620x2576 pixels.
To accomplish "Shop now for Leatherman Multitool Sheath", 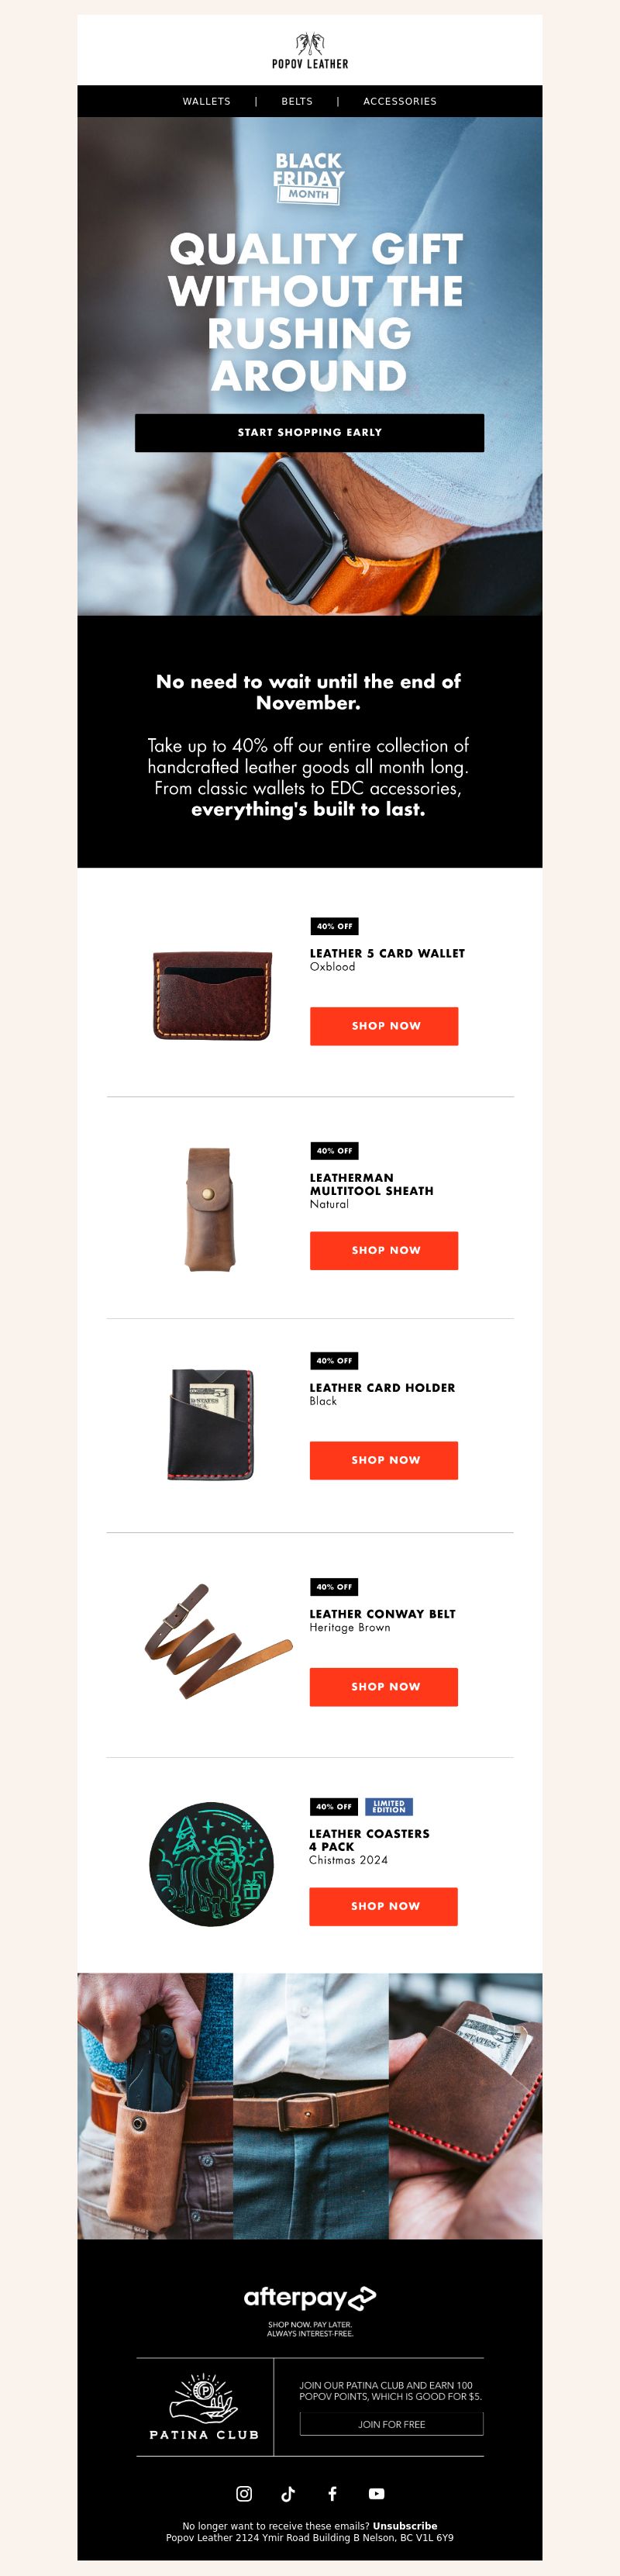I will [384, 1250].
